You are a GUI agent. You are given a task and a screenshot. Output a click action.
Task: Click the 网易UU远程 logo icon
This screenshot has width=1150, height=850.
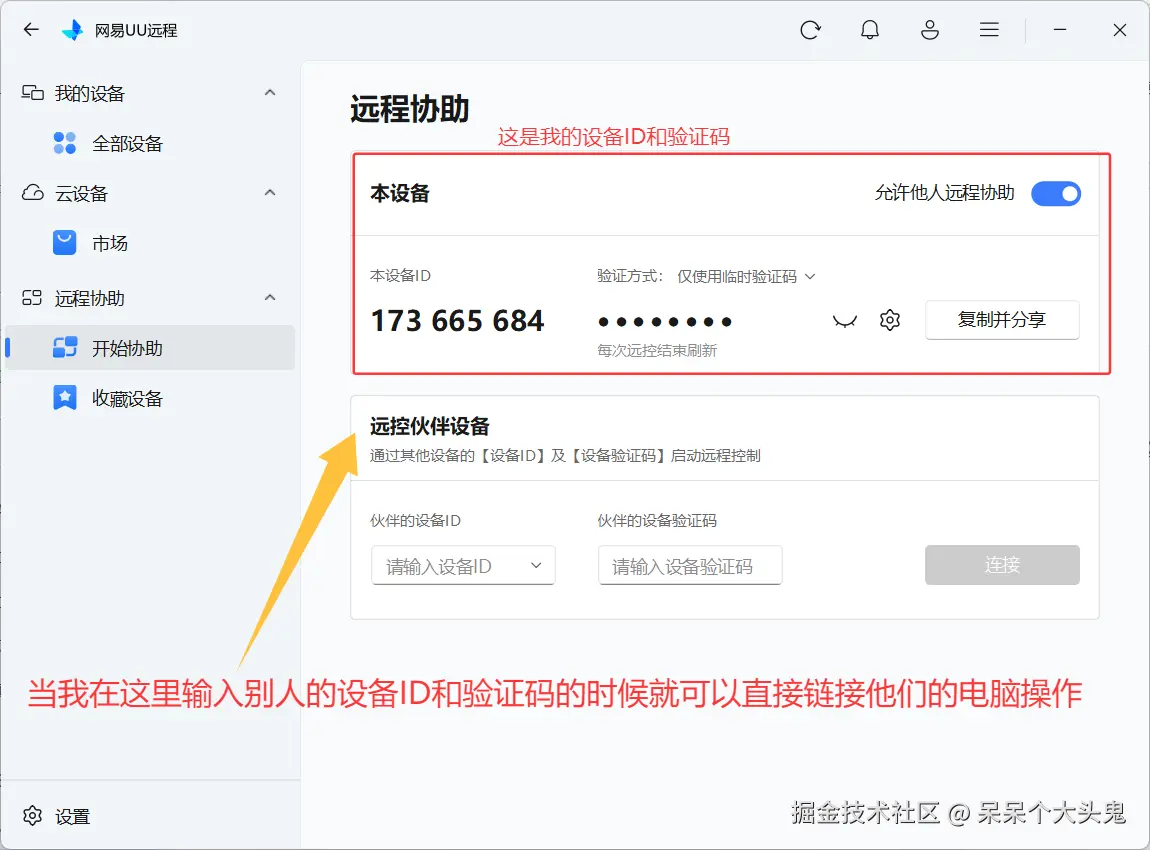click(73, 30)
